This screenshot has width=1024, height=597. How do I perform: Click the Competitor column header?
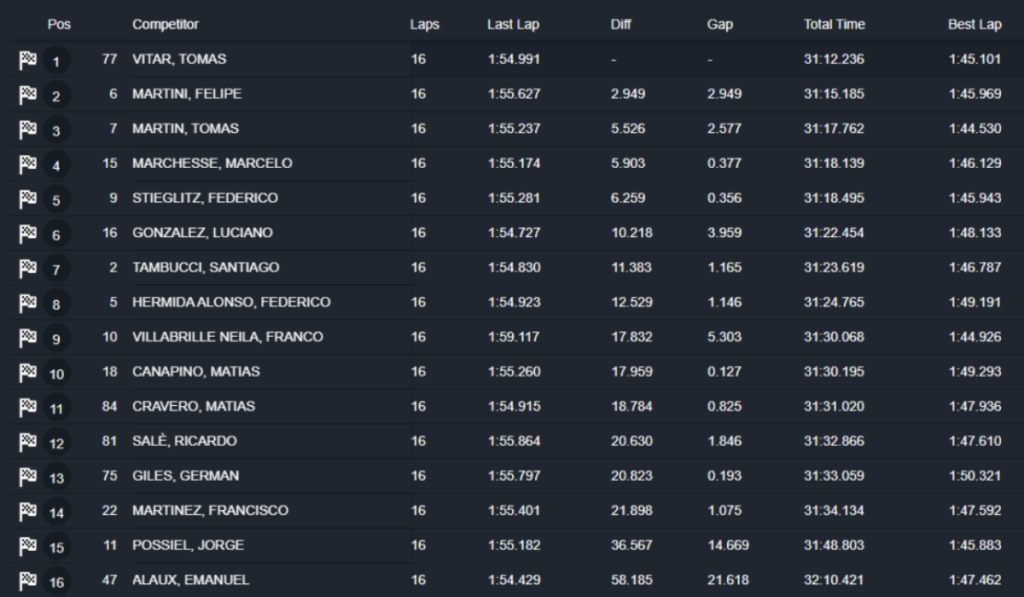point(165,24)
